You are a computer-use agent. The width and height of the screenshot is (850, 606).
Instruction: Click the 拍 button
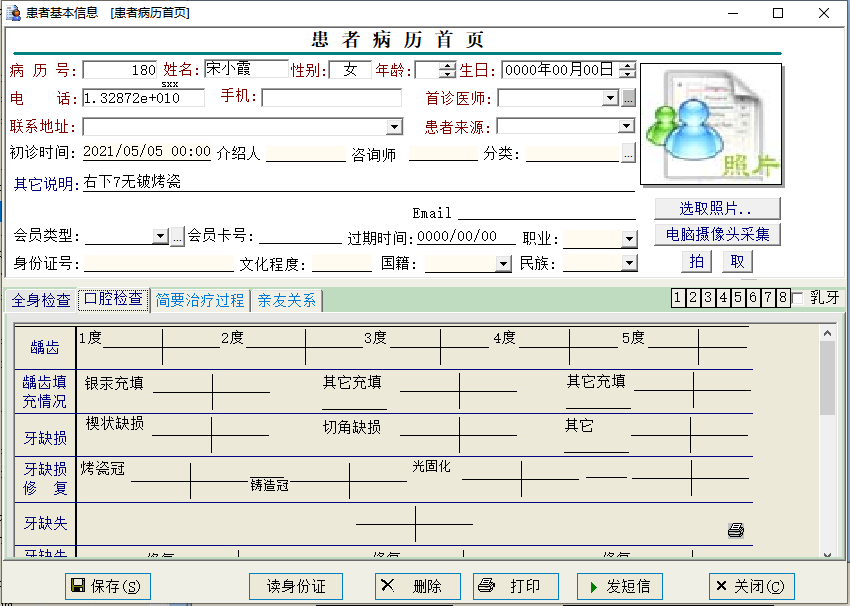696,262
